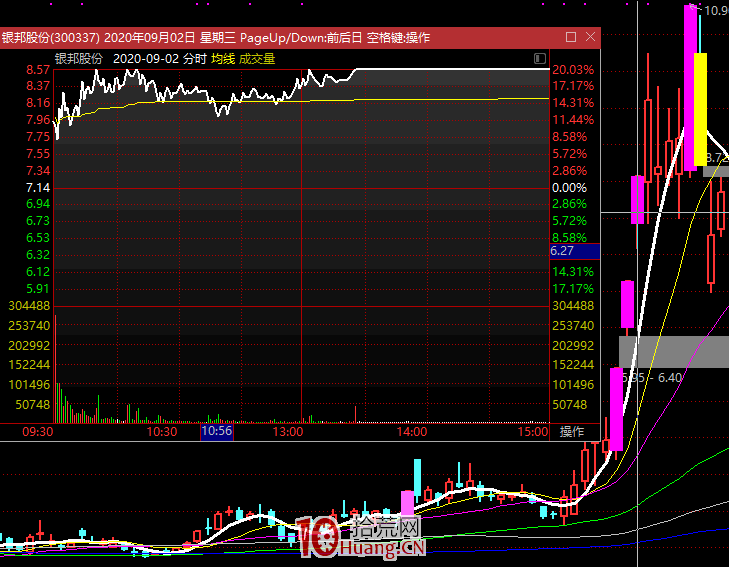Click the 分时 intraday chart label
The width and height of the screenshot is (729, 567).
pos(194,59)
